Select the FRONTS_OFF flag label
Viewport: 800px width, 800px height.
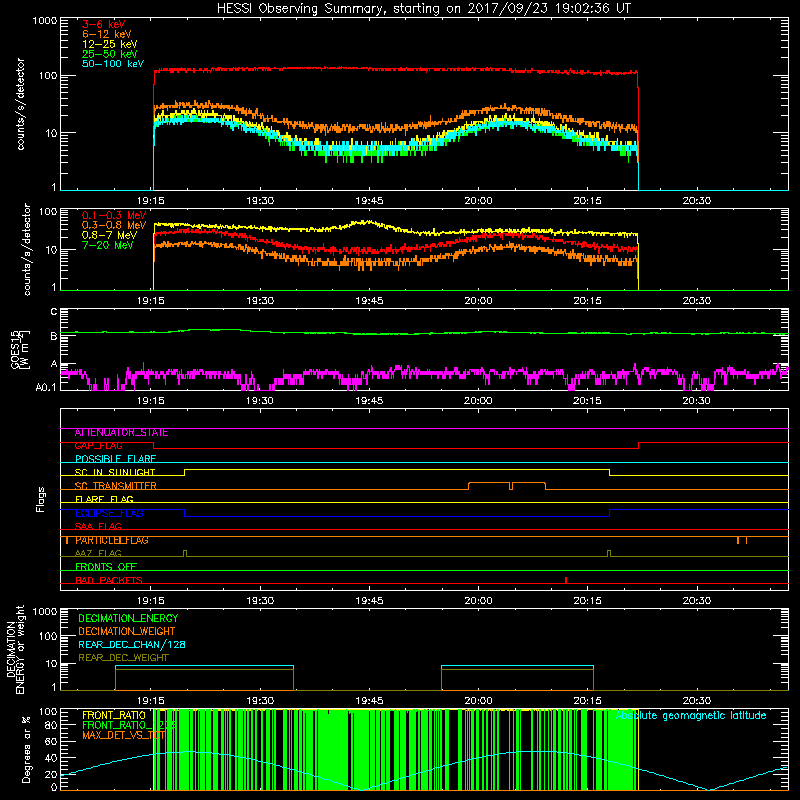pos(106,567)
